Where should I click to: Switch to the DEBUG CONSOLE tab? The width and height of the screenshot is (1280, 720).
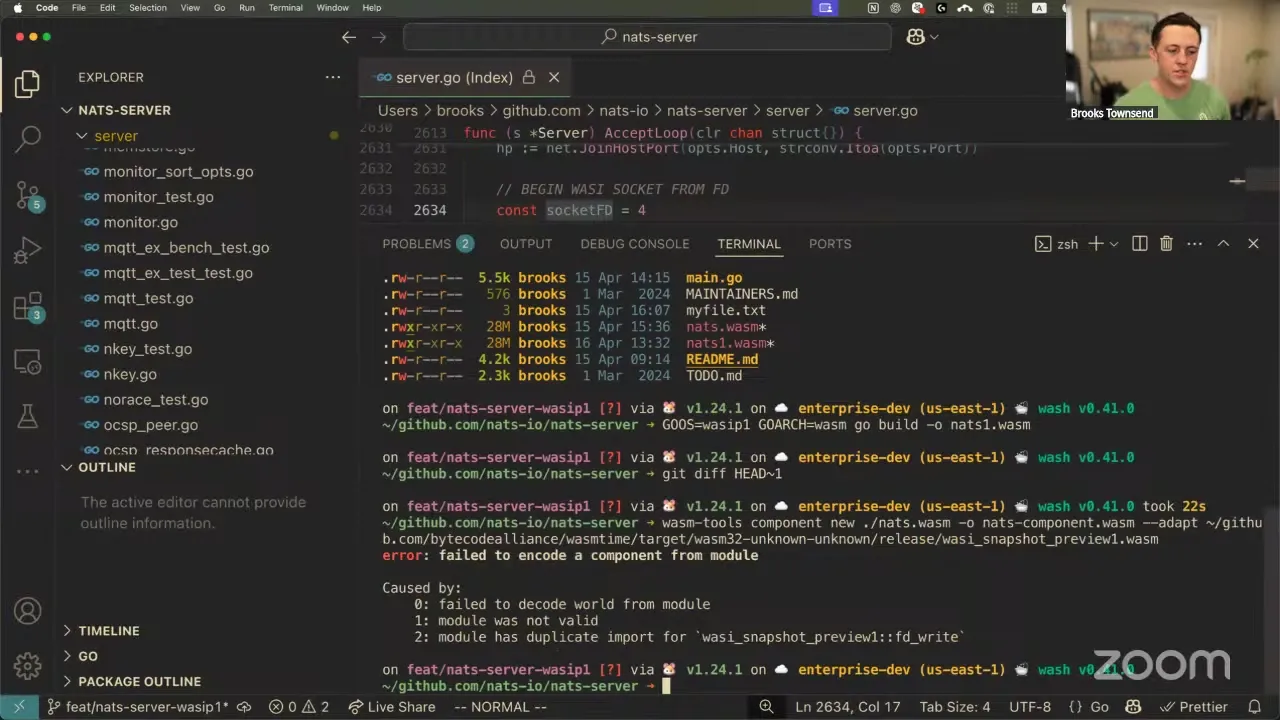point(635,244)
